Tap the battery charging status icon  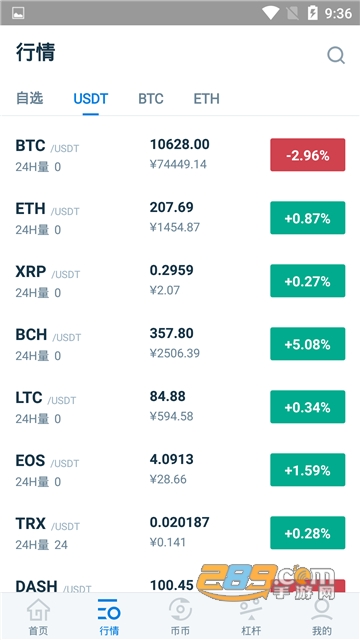tap(312, 13)
